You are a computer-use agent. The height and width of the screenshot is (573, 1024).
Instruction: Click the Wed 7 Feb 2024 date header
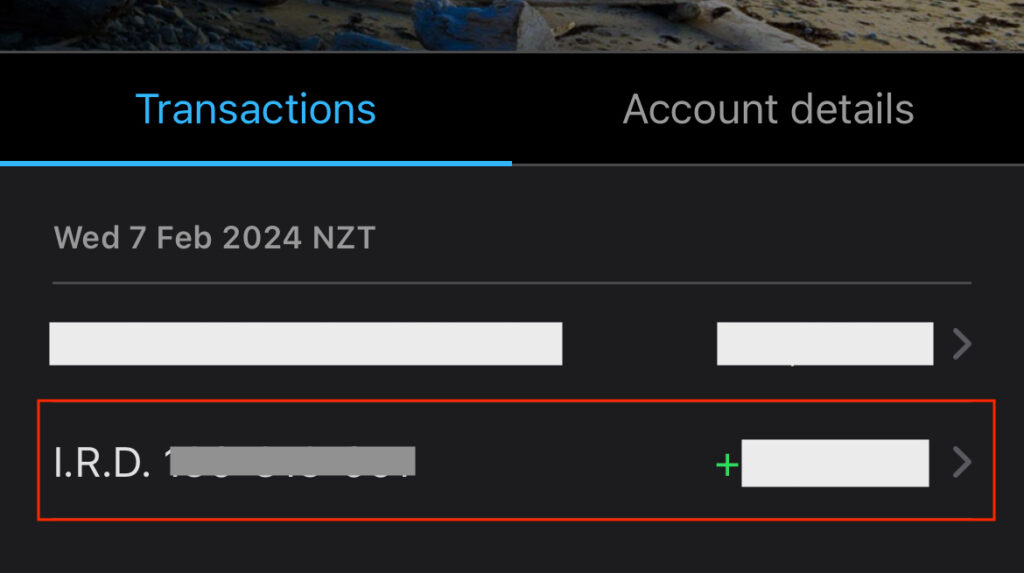tap(213, 238)
